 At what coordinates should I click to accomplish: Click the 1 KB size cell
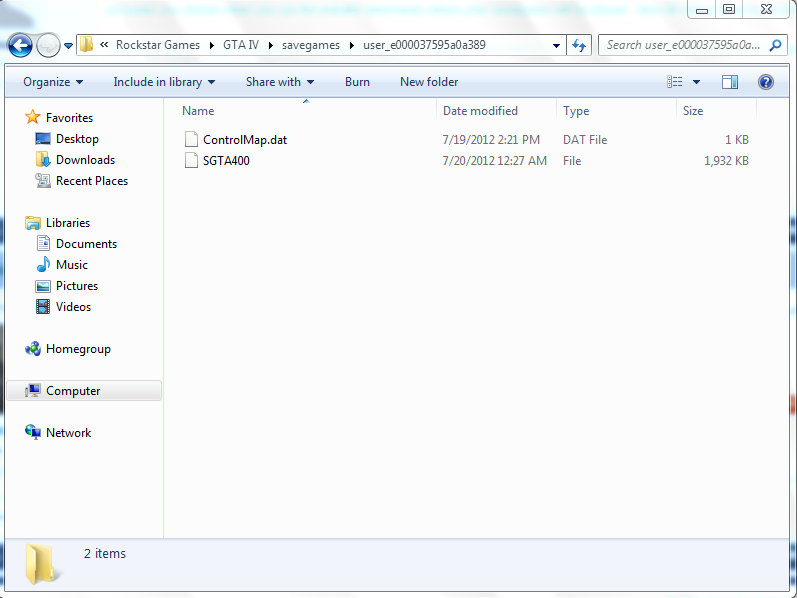(737, 140)
